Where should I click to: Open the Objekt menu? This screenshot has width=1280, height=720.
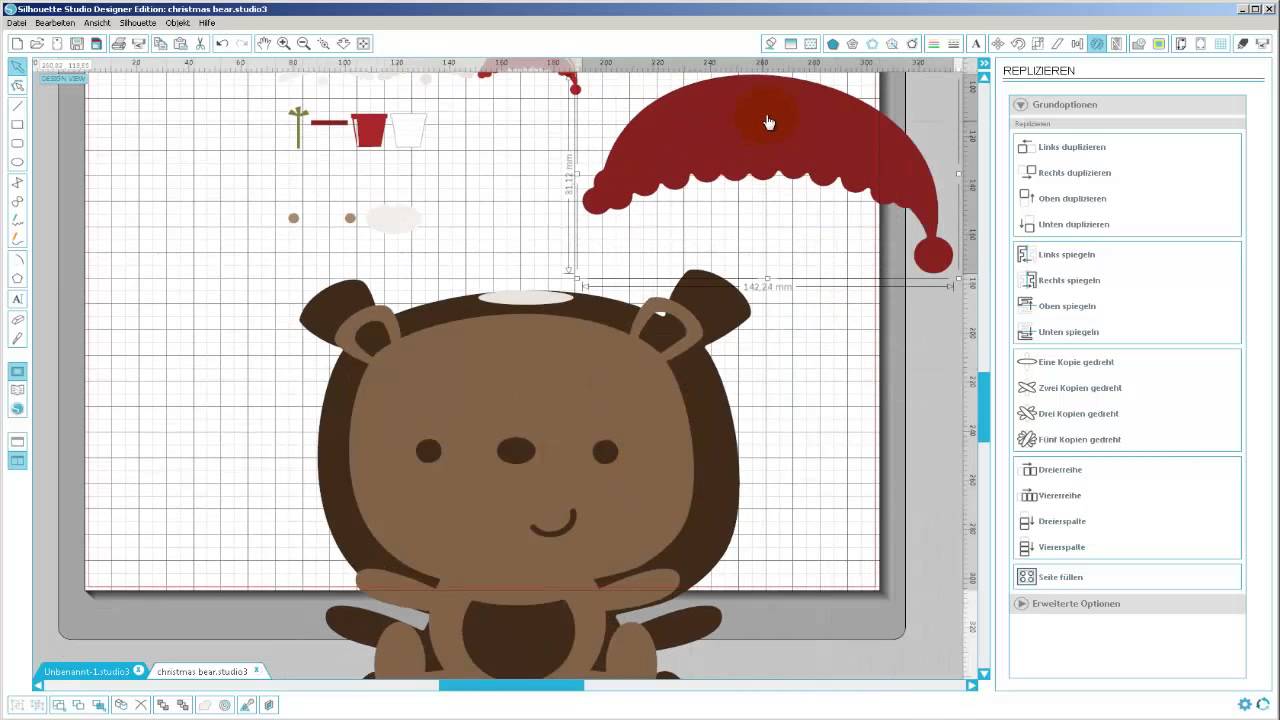pyautogui.click(x=178, y=23)
